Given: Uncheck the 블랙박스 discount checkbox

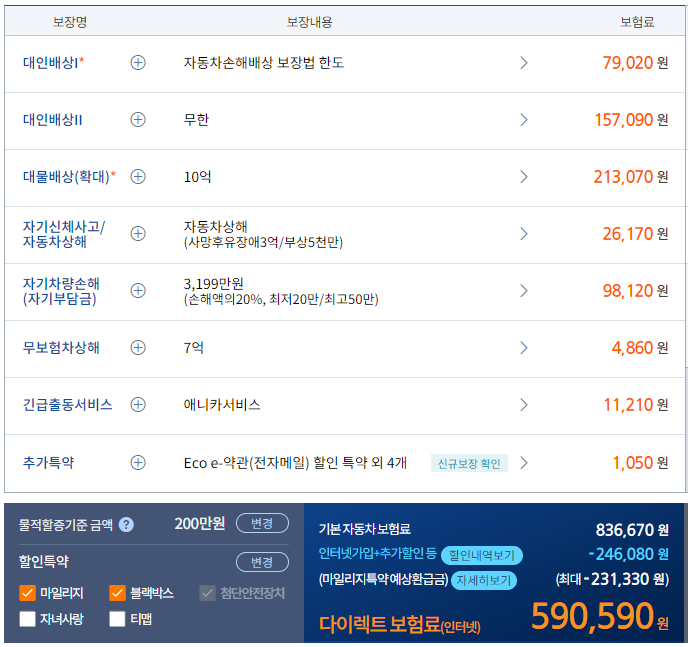Looking at the screenshot, I should pyautogui.click(x=117, y=593).
